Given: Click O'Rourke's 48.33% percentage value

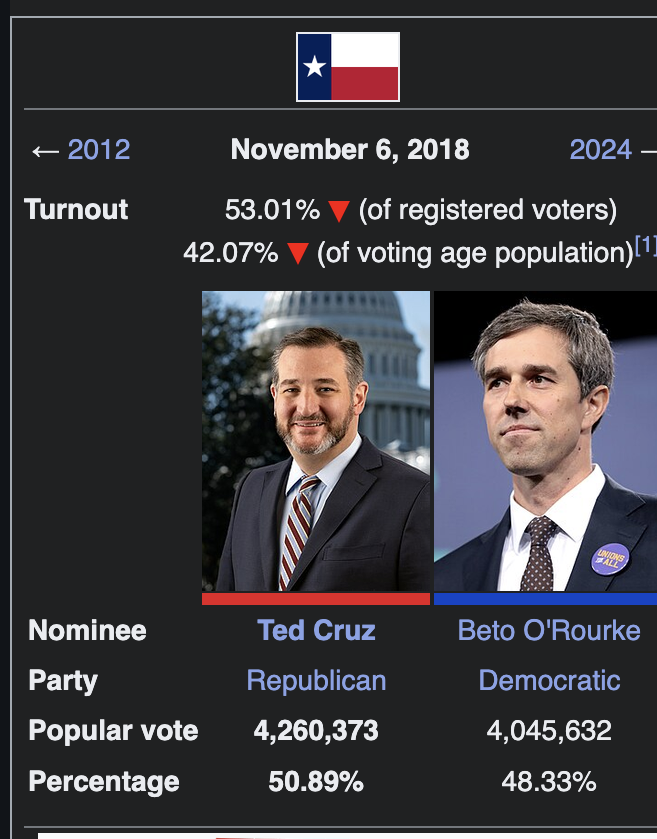Looking at the screenshot, I should [549, 782].
